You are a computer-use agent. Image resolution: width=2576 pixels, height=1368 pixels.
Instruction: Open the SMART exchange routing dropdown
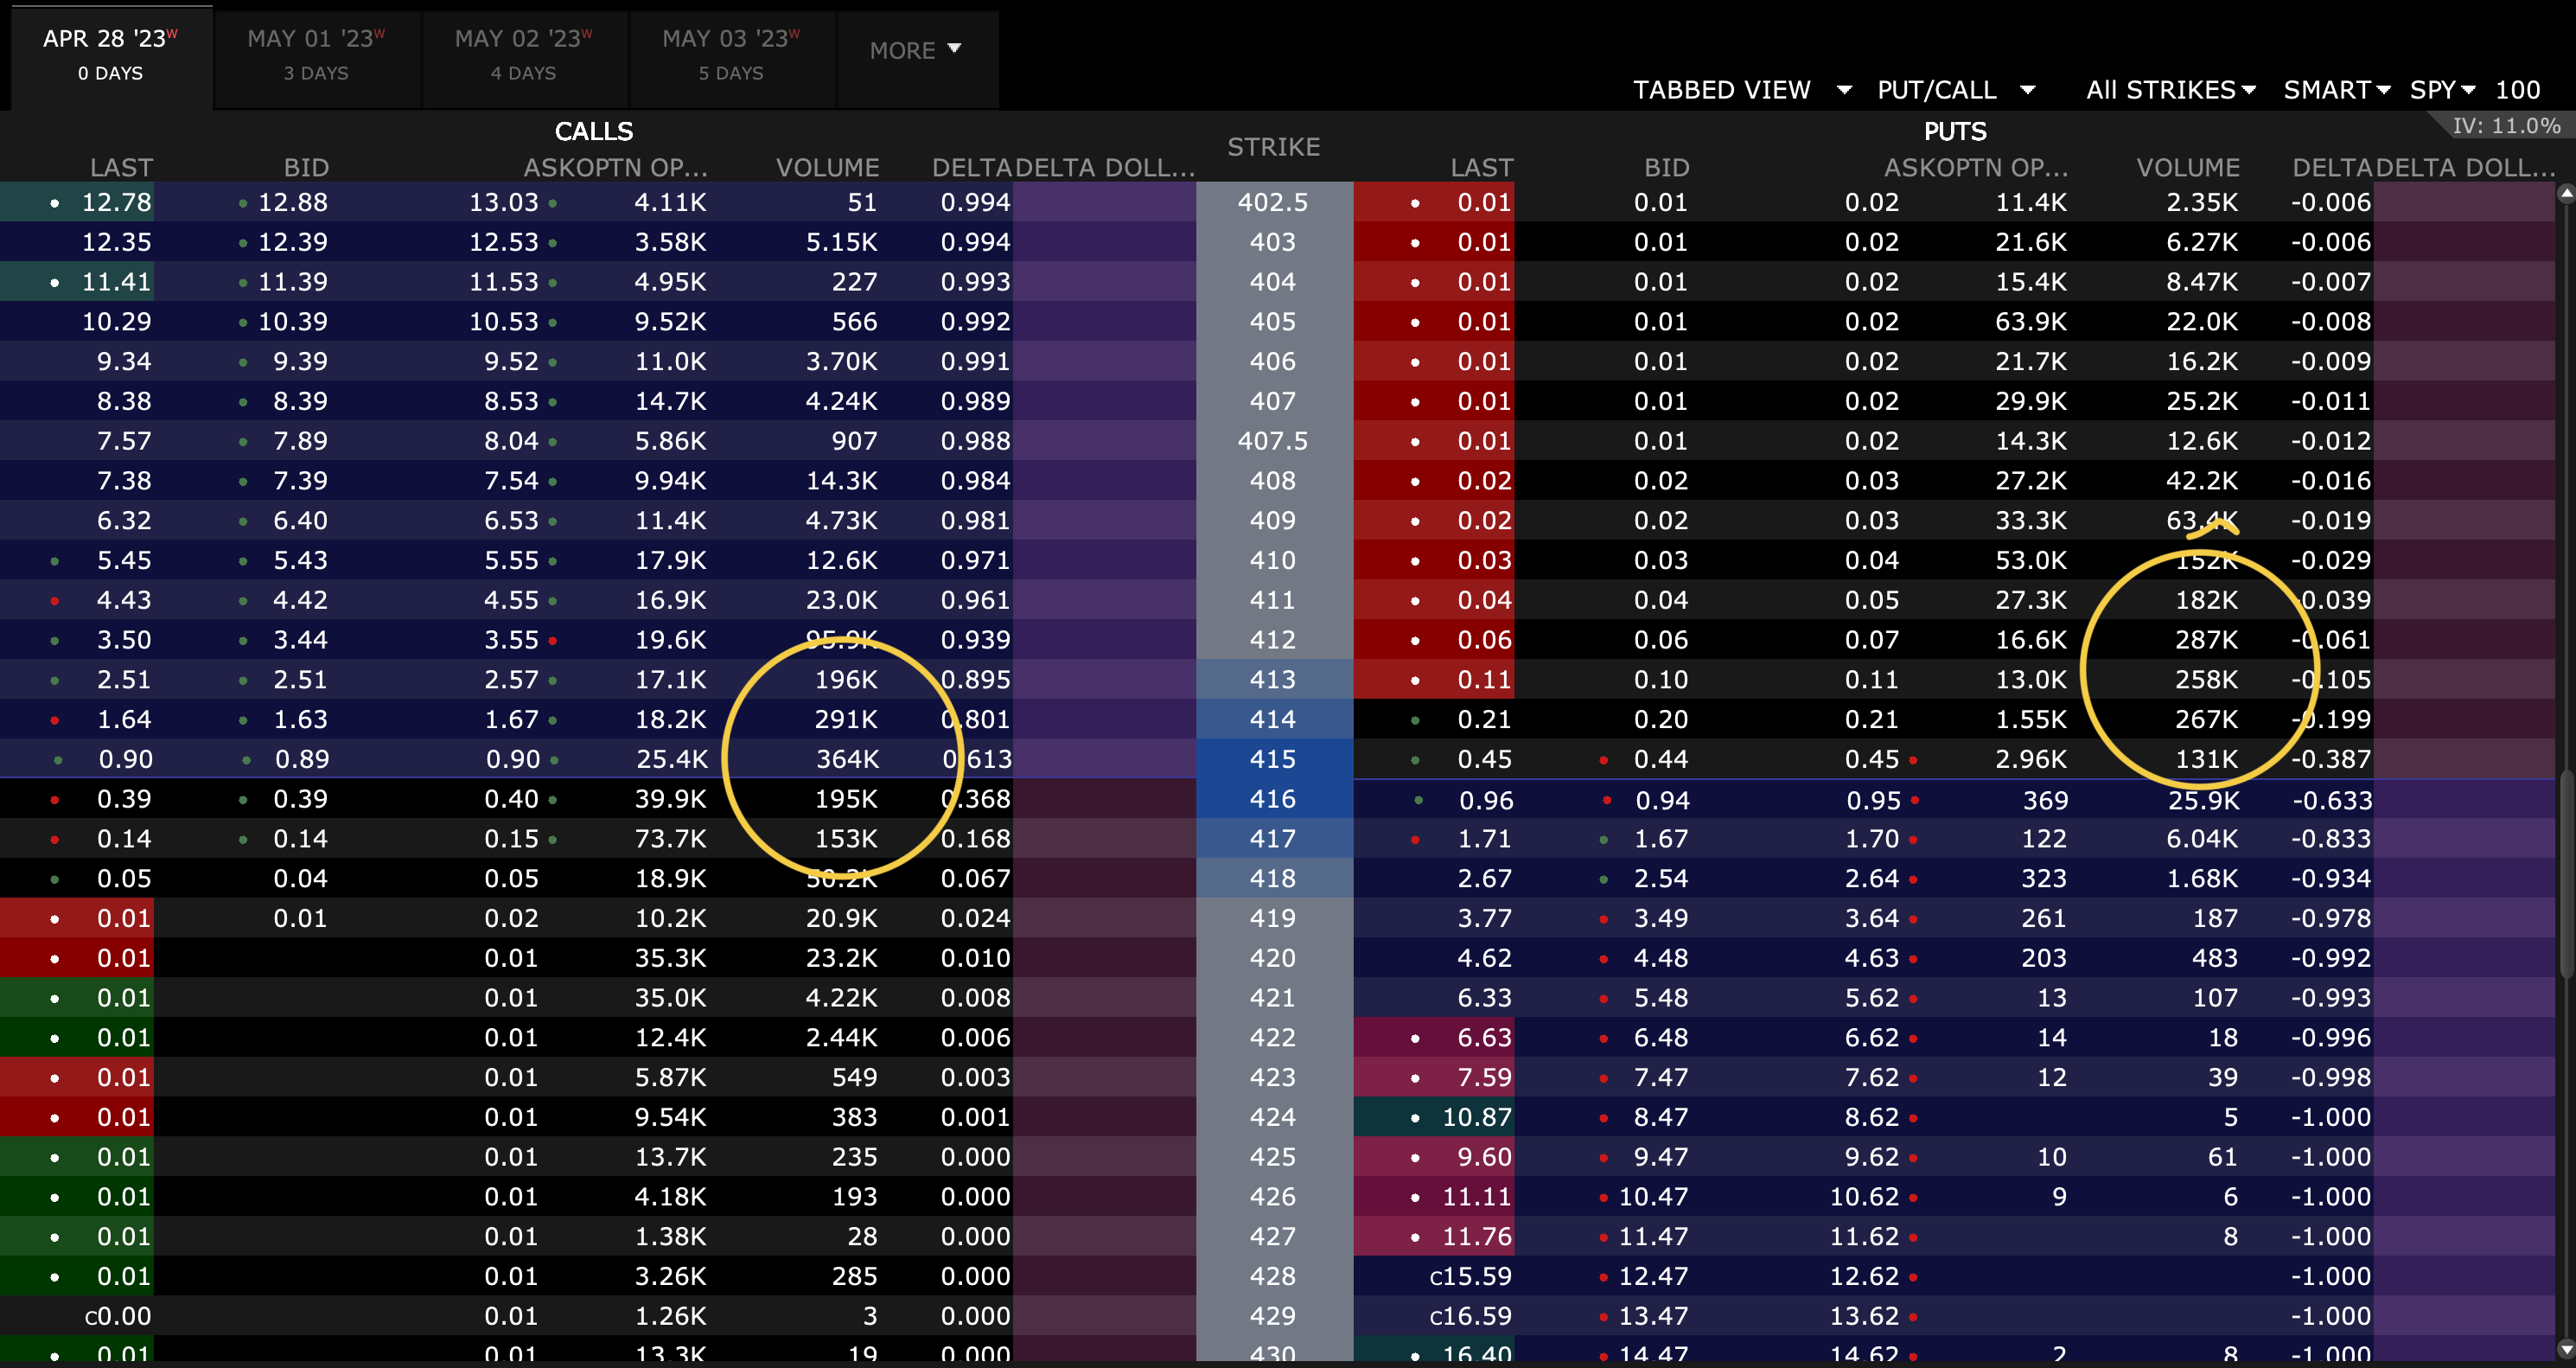pos(2336,90)
